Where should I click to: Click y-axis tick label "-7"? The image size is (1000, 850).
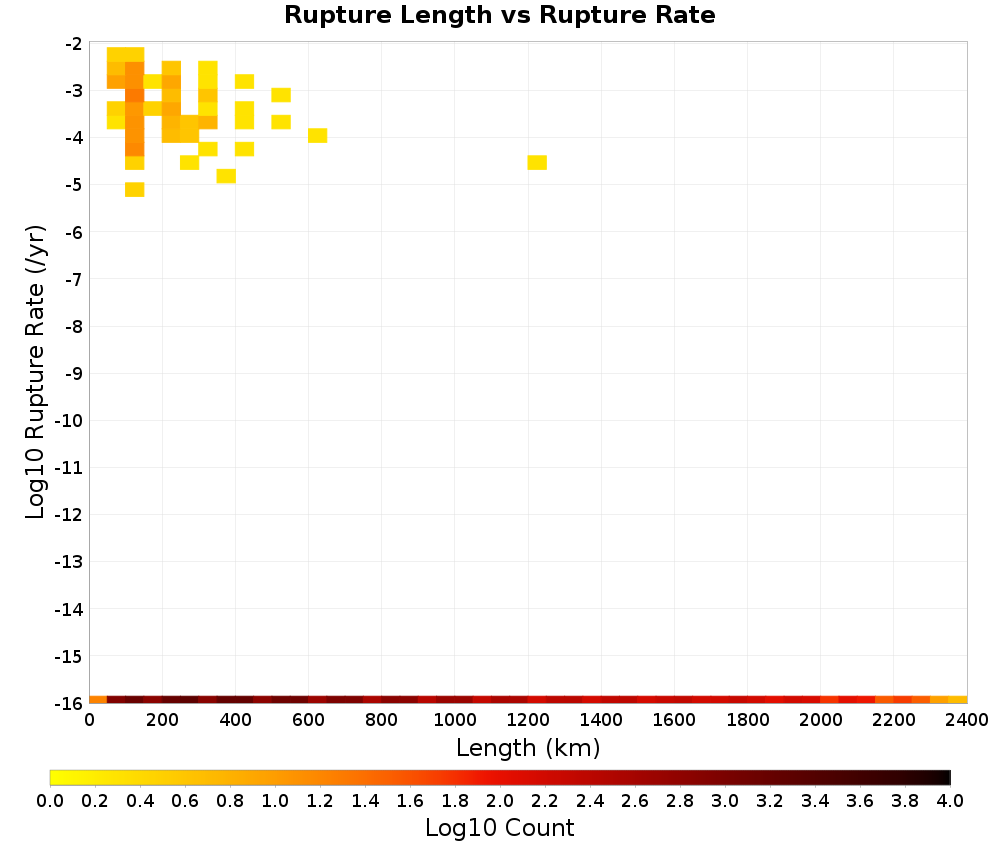tap(73, 279)
